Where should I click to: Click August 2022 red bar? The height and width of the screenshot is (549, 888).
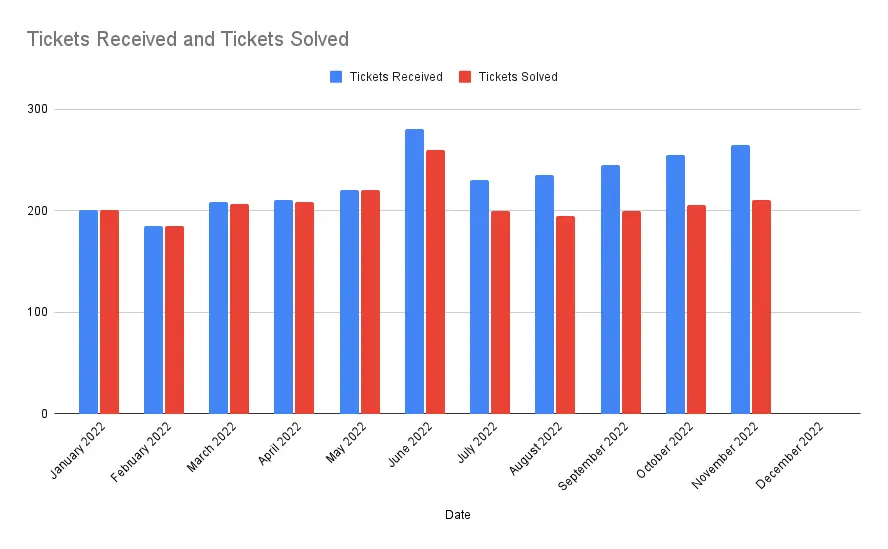tap(565, 314)
